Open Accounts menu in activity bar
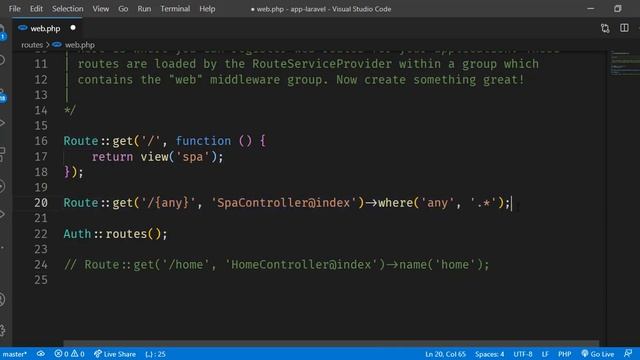The image size is (640, 360). [x=2, y=300]
